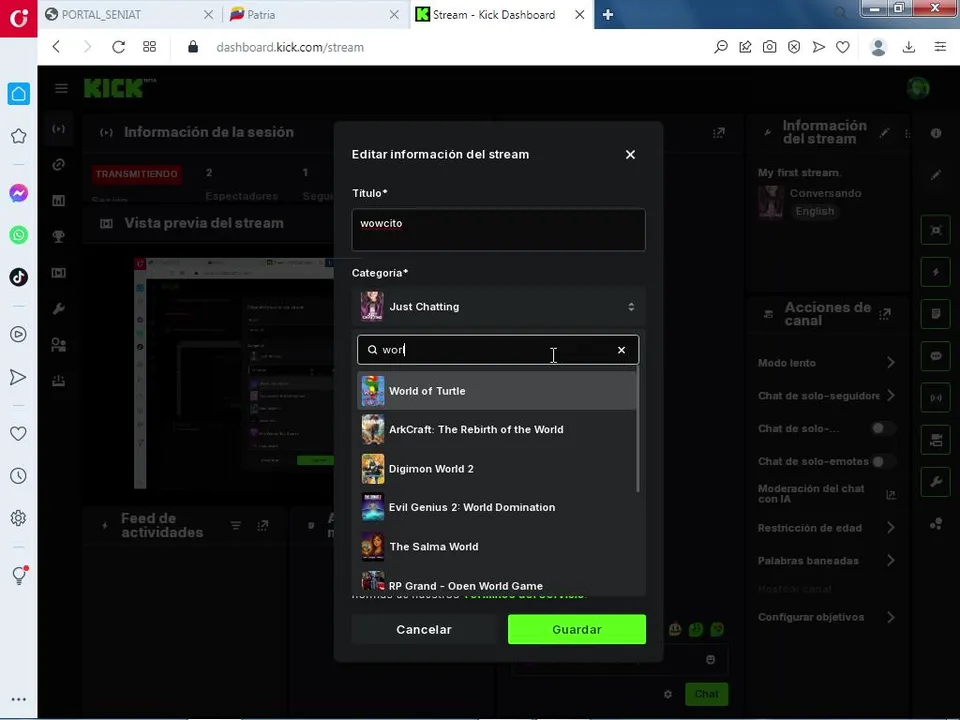Open the History clock icon in the sidebar
The width and height of the screenshot is (960, 720).
coord(18,476)
